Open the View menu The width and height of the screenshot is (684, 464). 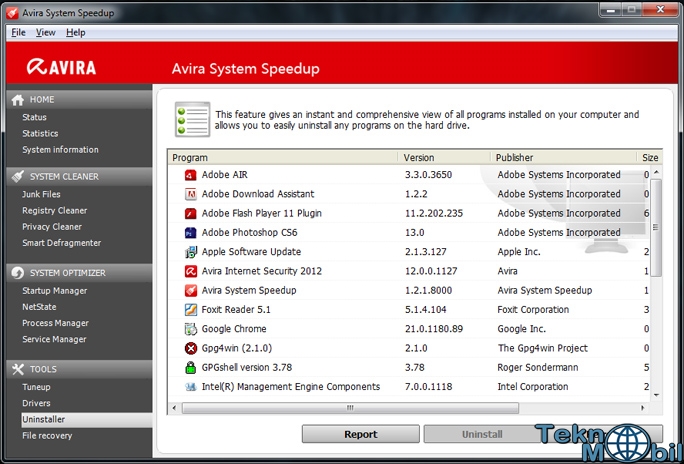click(x=45, y=32)
